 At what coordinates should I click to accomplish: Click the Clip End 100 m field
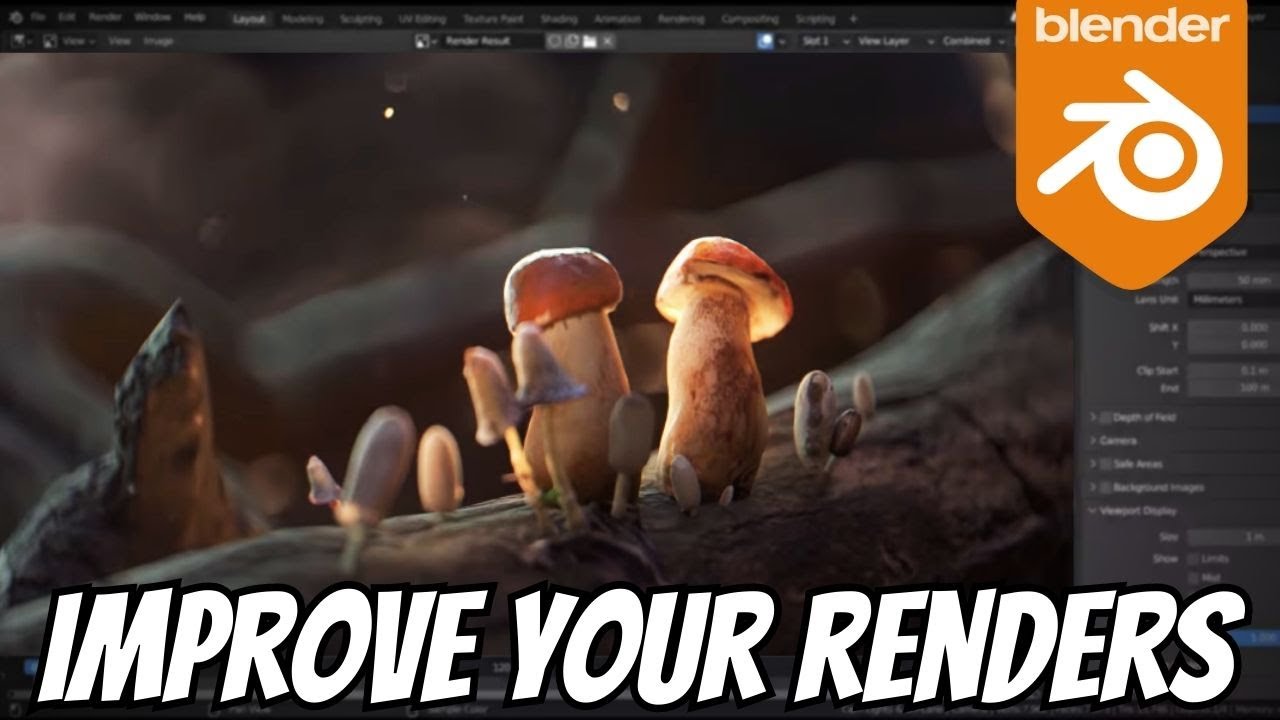[1232, 387]
